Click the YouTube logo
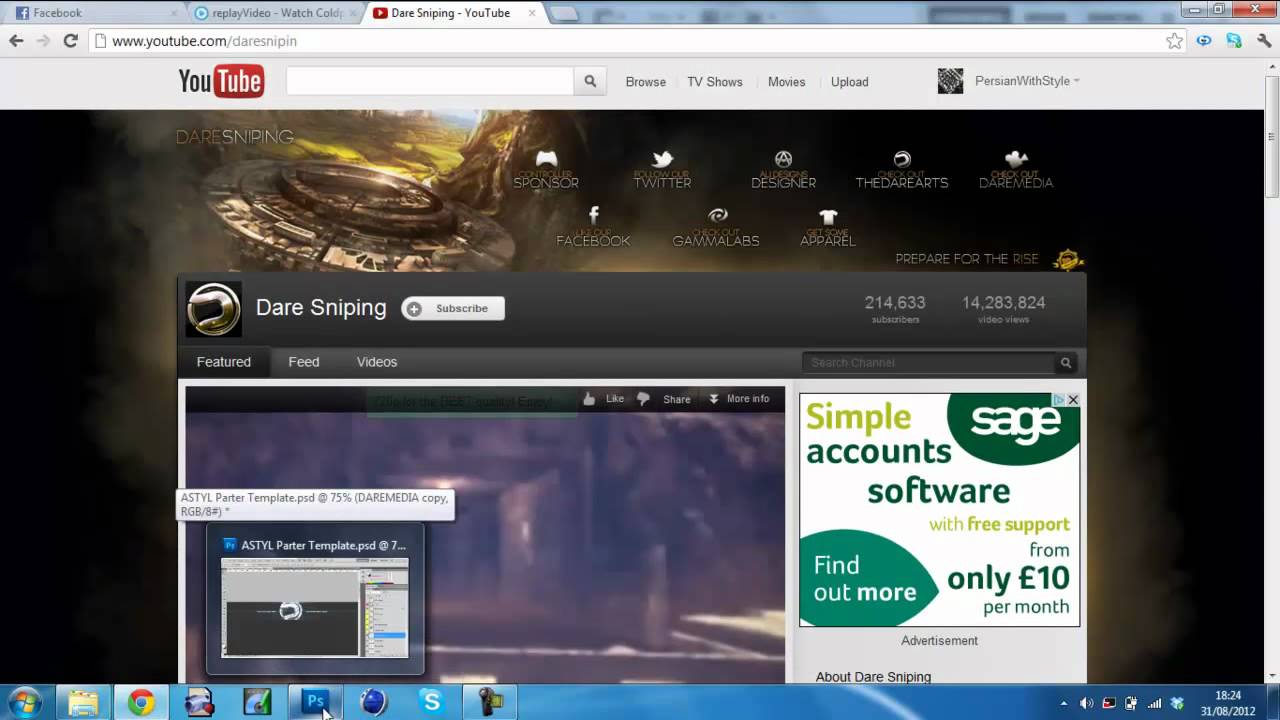 tap(221, 81)
